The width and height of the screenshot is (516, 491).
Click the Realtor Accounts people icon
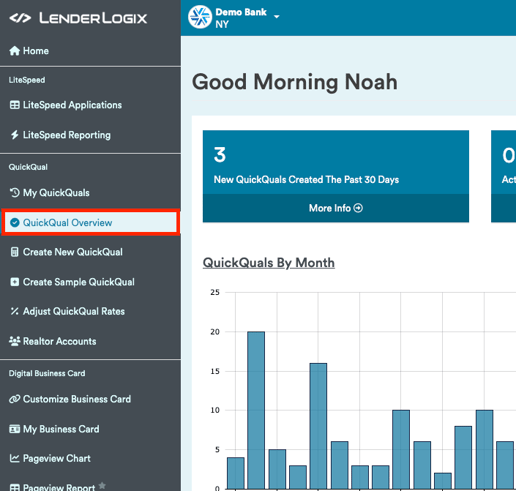tap(15, 341)
